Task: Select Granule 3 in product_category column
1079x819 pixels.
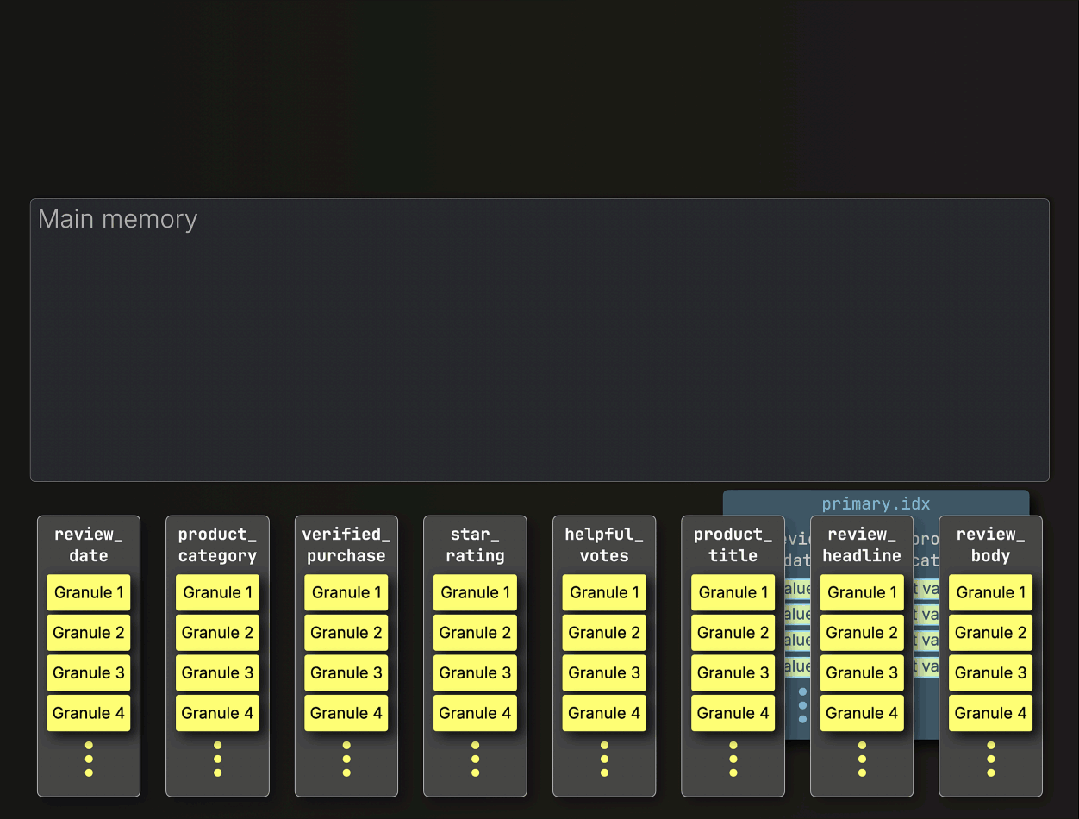Action: click(217, 672)
